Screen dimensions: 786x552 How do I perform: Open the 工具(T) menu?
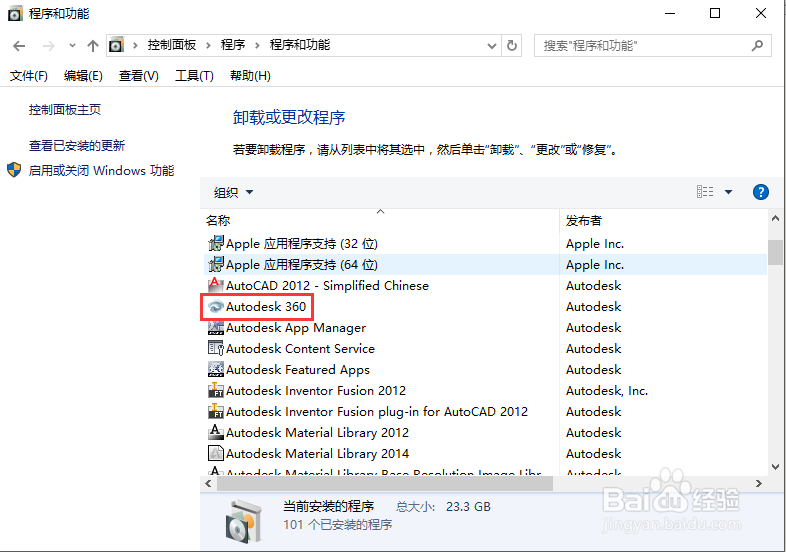click(194, 76)
